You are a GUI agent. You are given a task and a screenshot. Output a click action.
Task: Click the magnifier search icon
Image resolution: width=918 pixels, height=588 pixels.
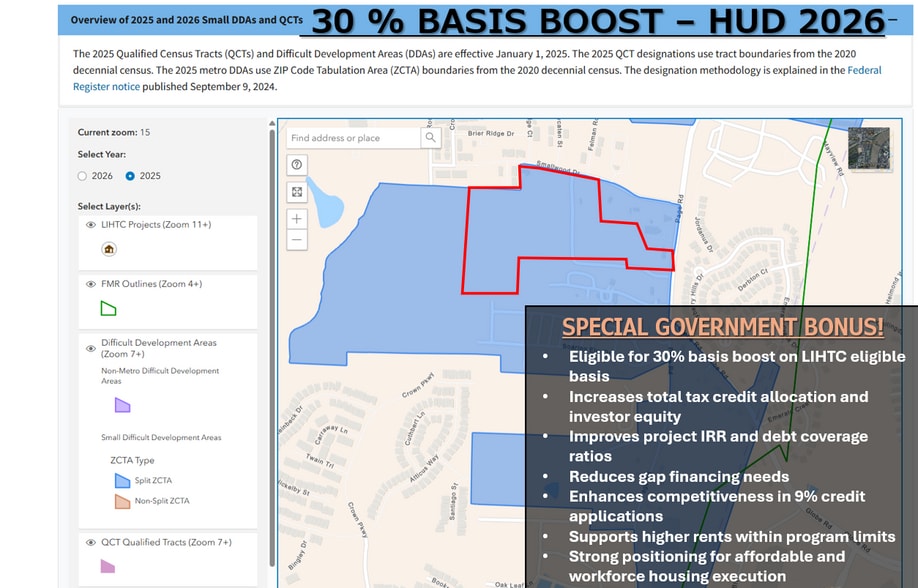tap(430, 138)
